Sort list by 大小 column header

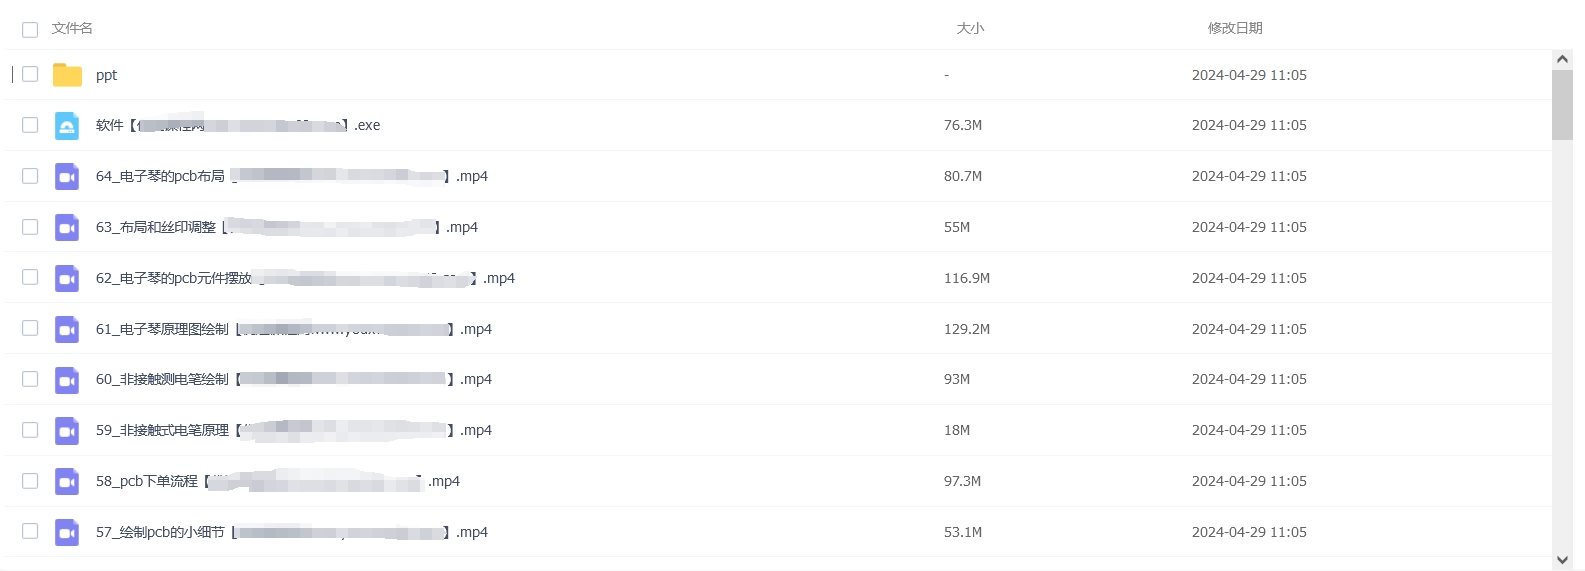970,28
